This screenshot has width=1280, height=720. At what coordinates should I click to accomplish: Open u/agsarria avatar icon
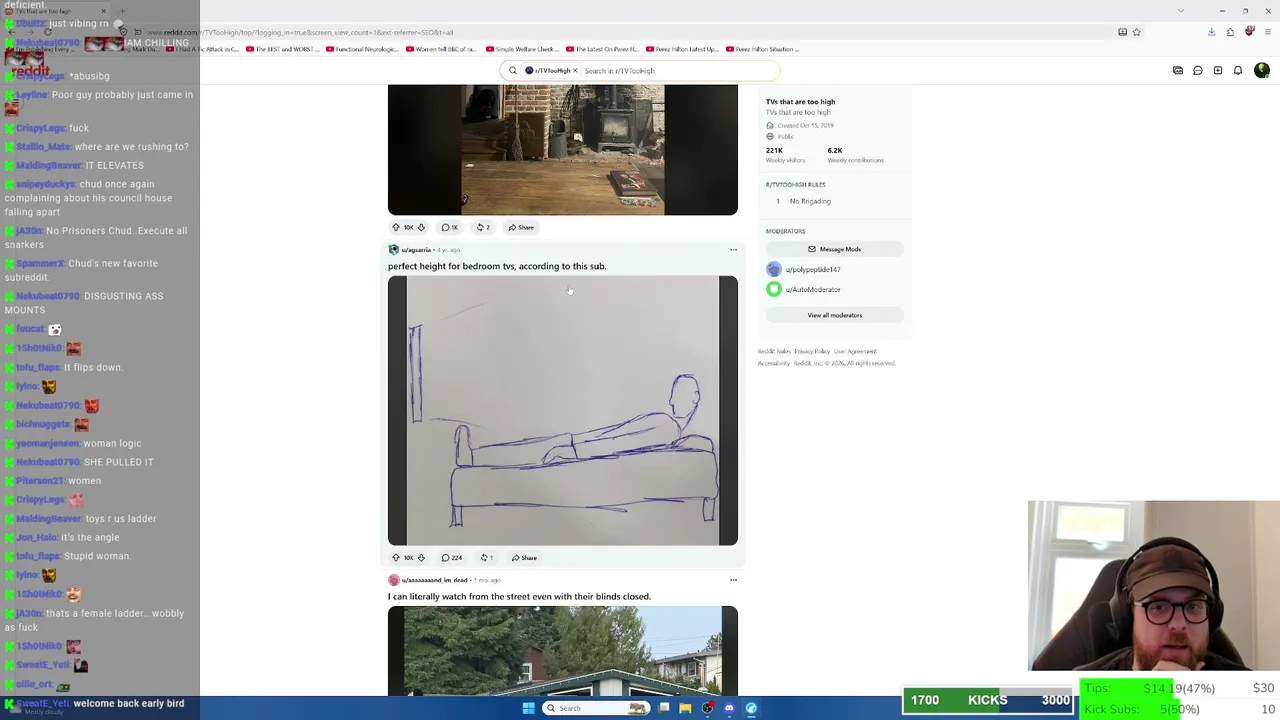point(393,250)
